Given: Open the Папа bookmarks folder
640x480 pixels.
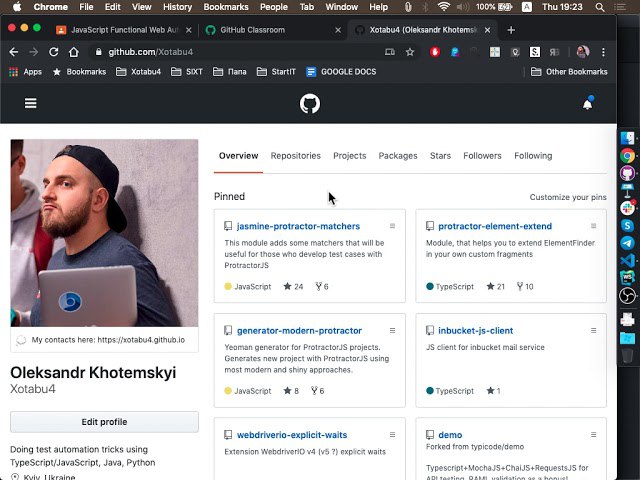Looking at the screenshot, I should 229,72.
